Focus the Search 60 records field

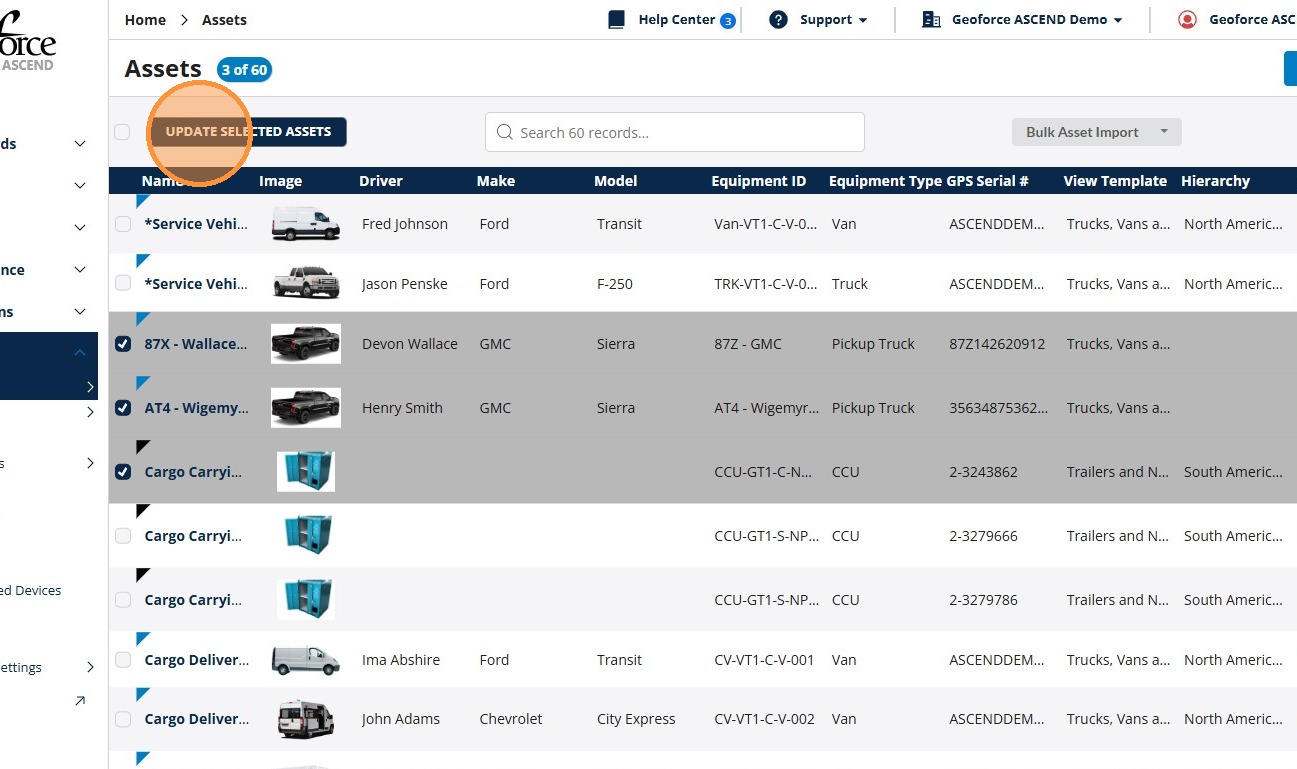[675, 132]
